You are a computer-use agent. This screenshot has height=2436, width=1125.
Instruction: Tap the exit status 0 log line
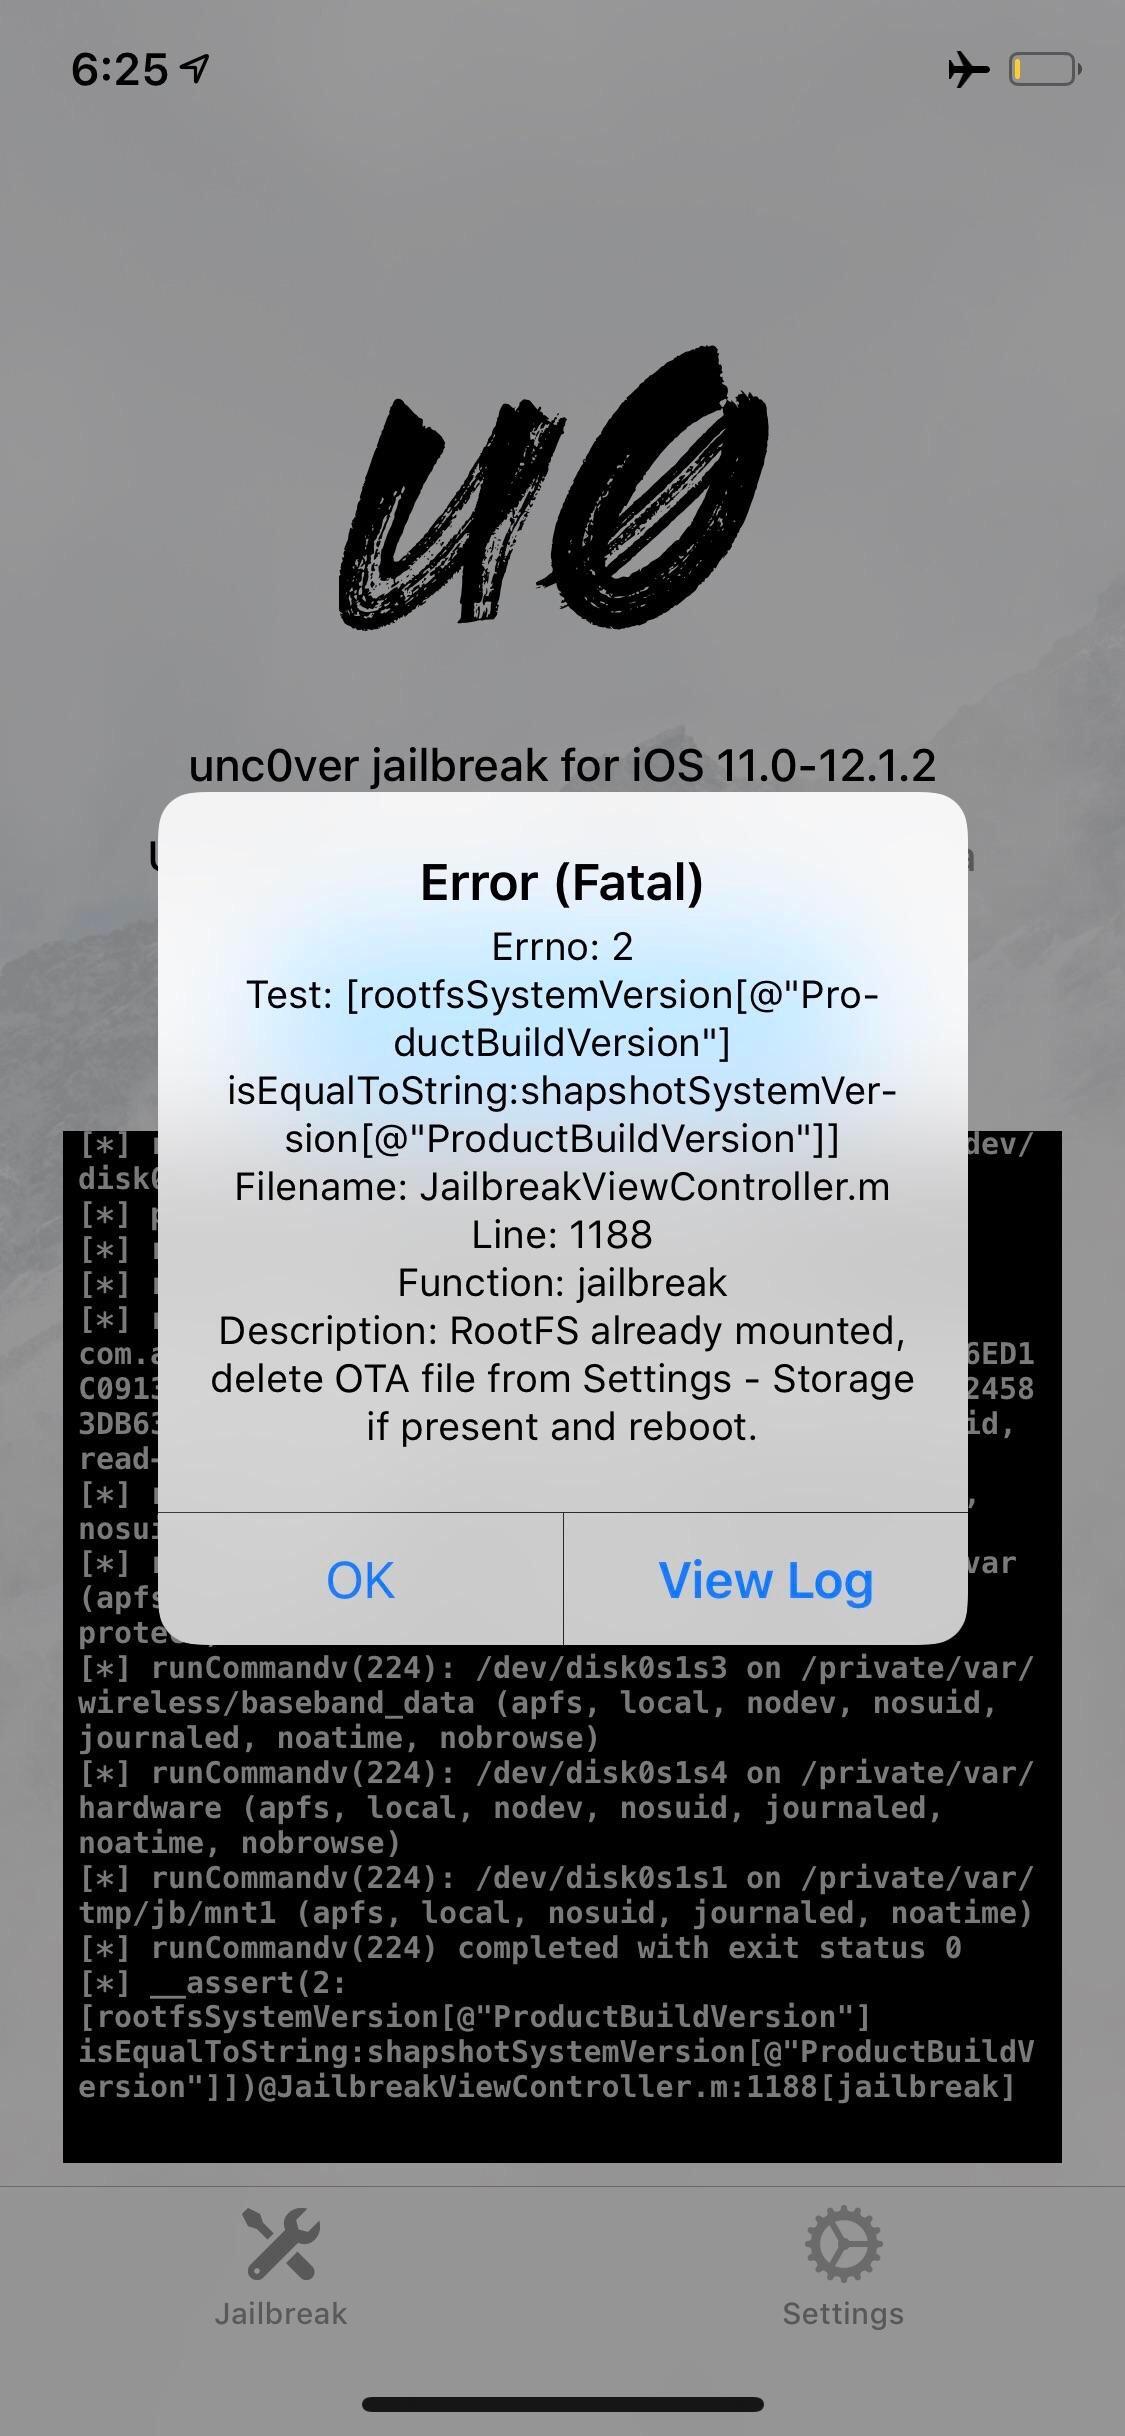coord(520,1947)
